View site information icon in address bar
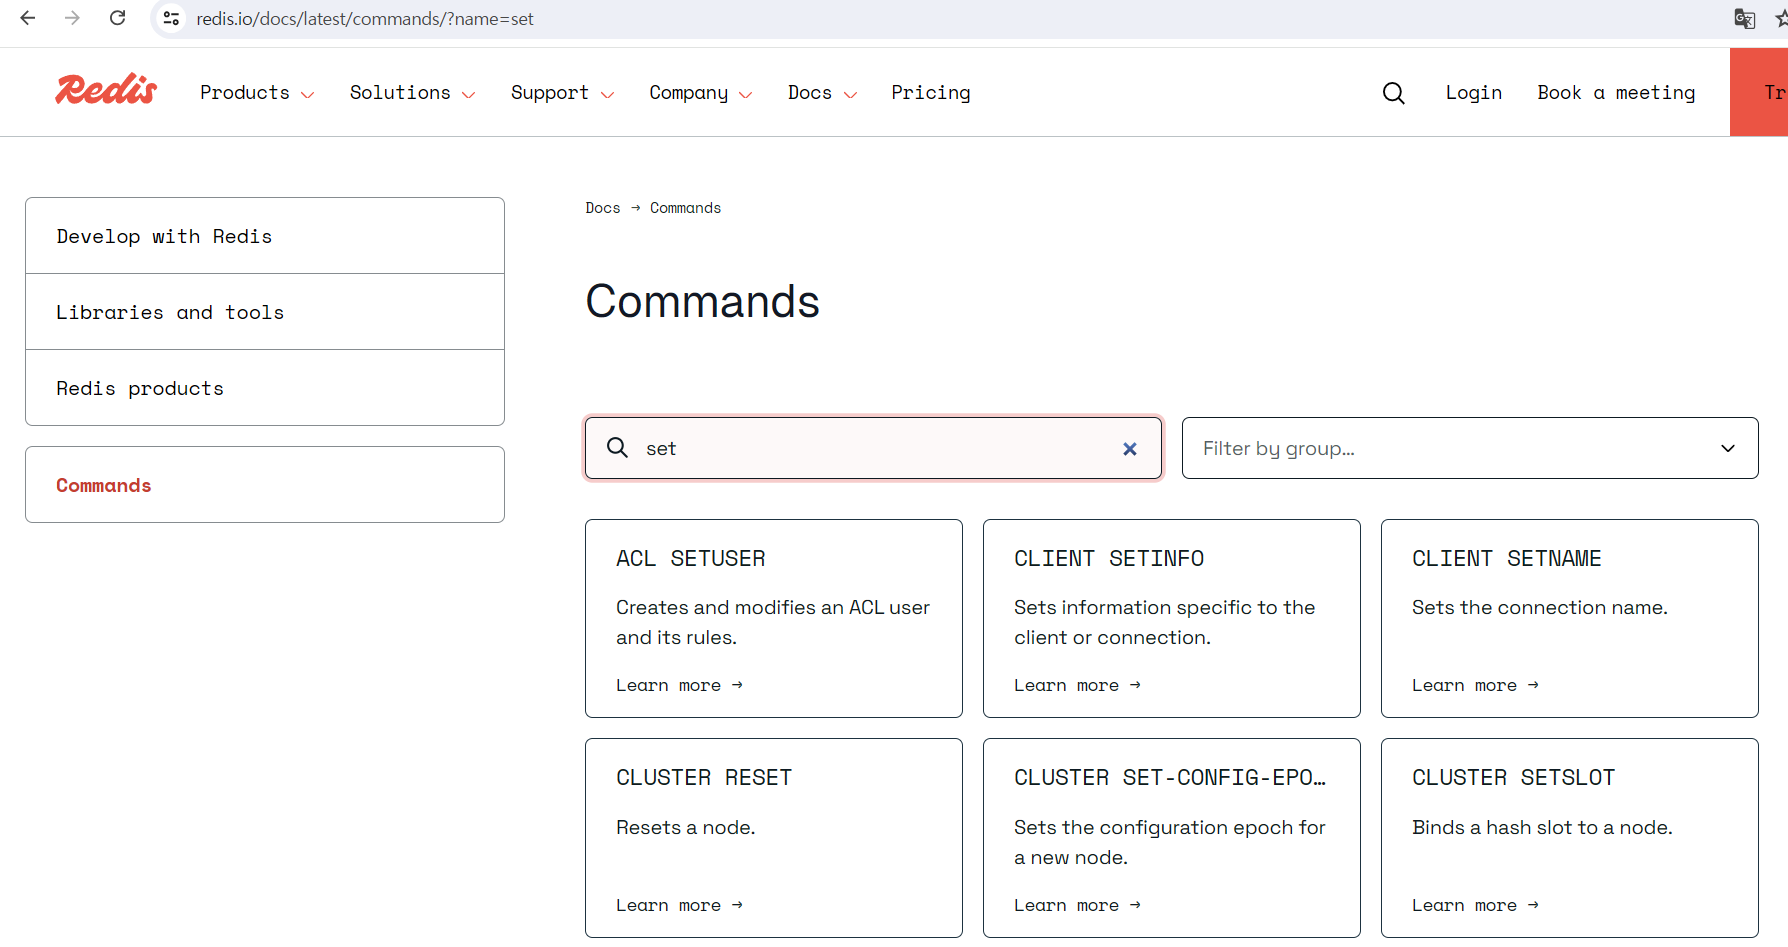Image resolution: width=1788 pixels, height=947 pixels. [171, 18]
